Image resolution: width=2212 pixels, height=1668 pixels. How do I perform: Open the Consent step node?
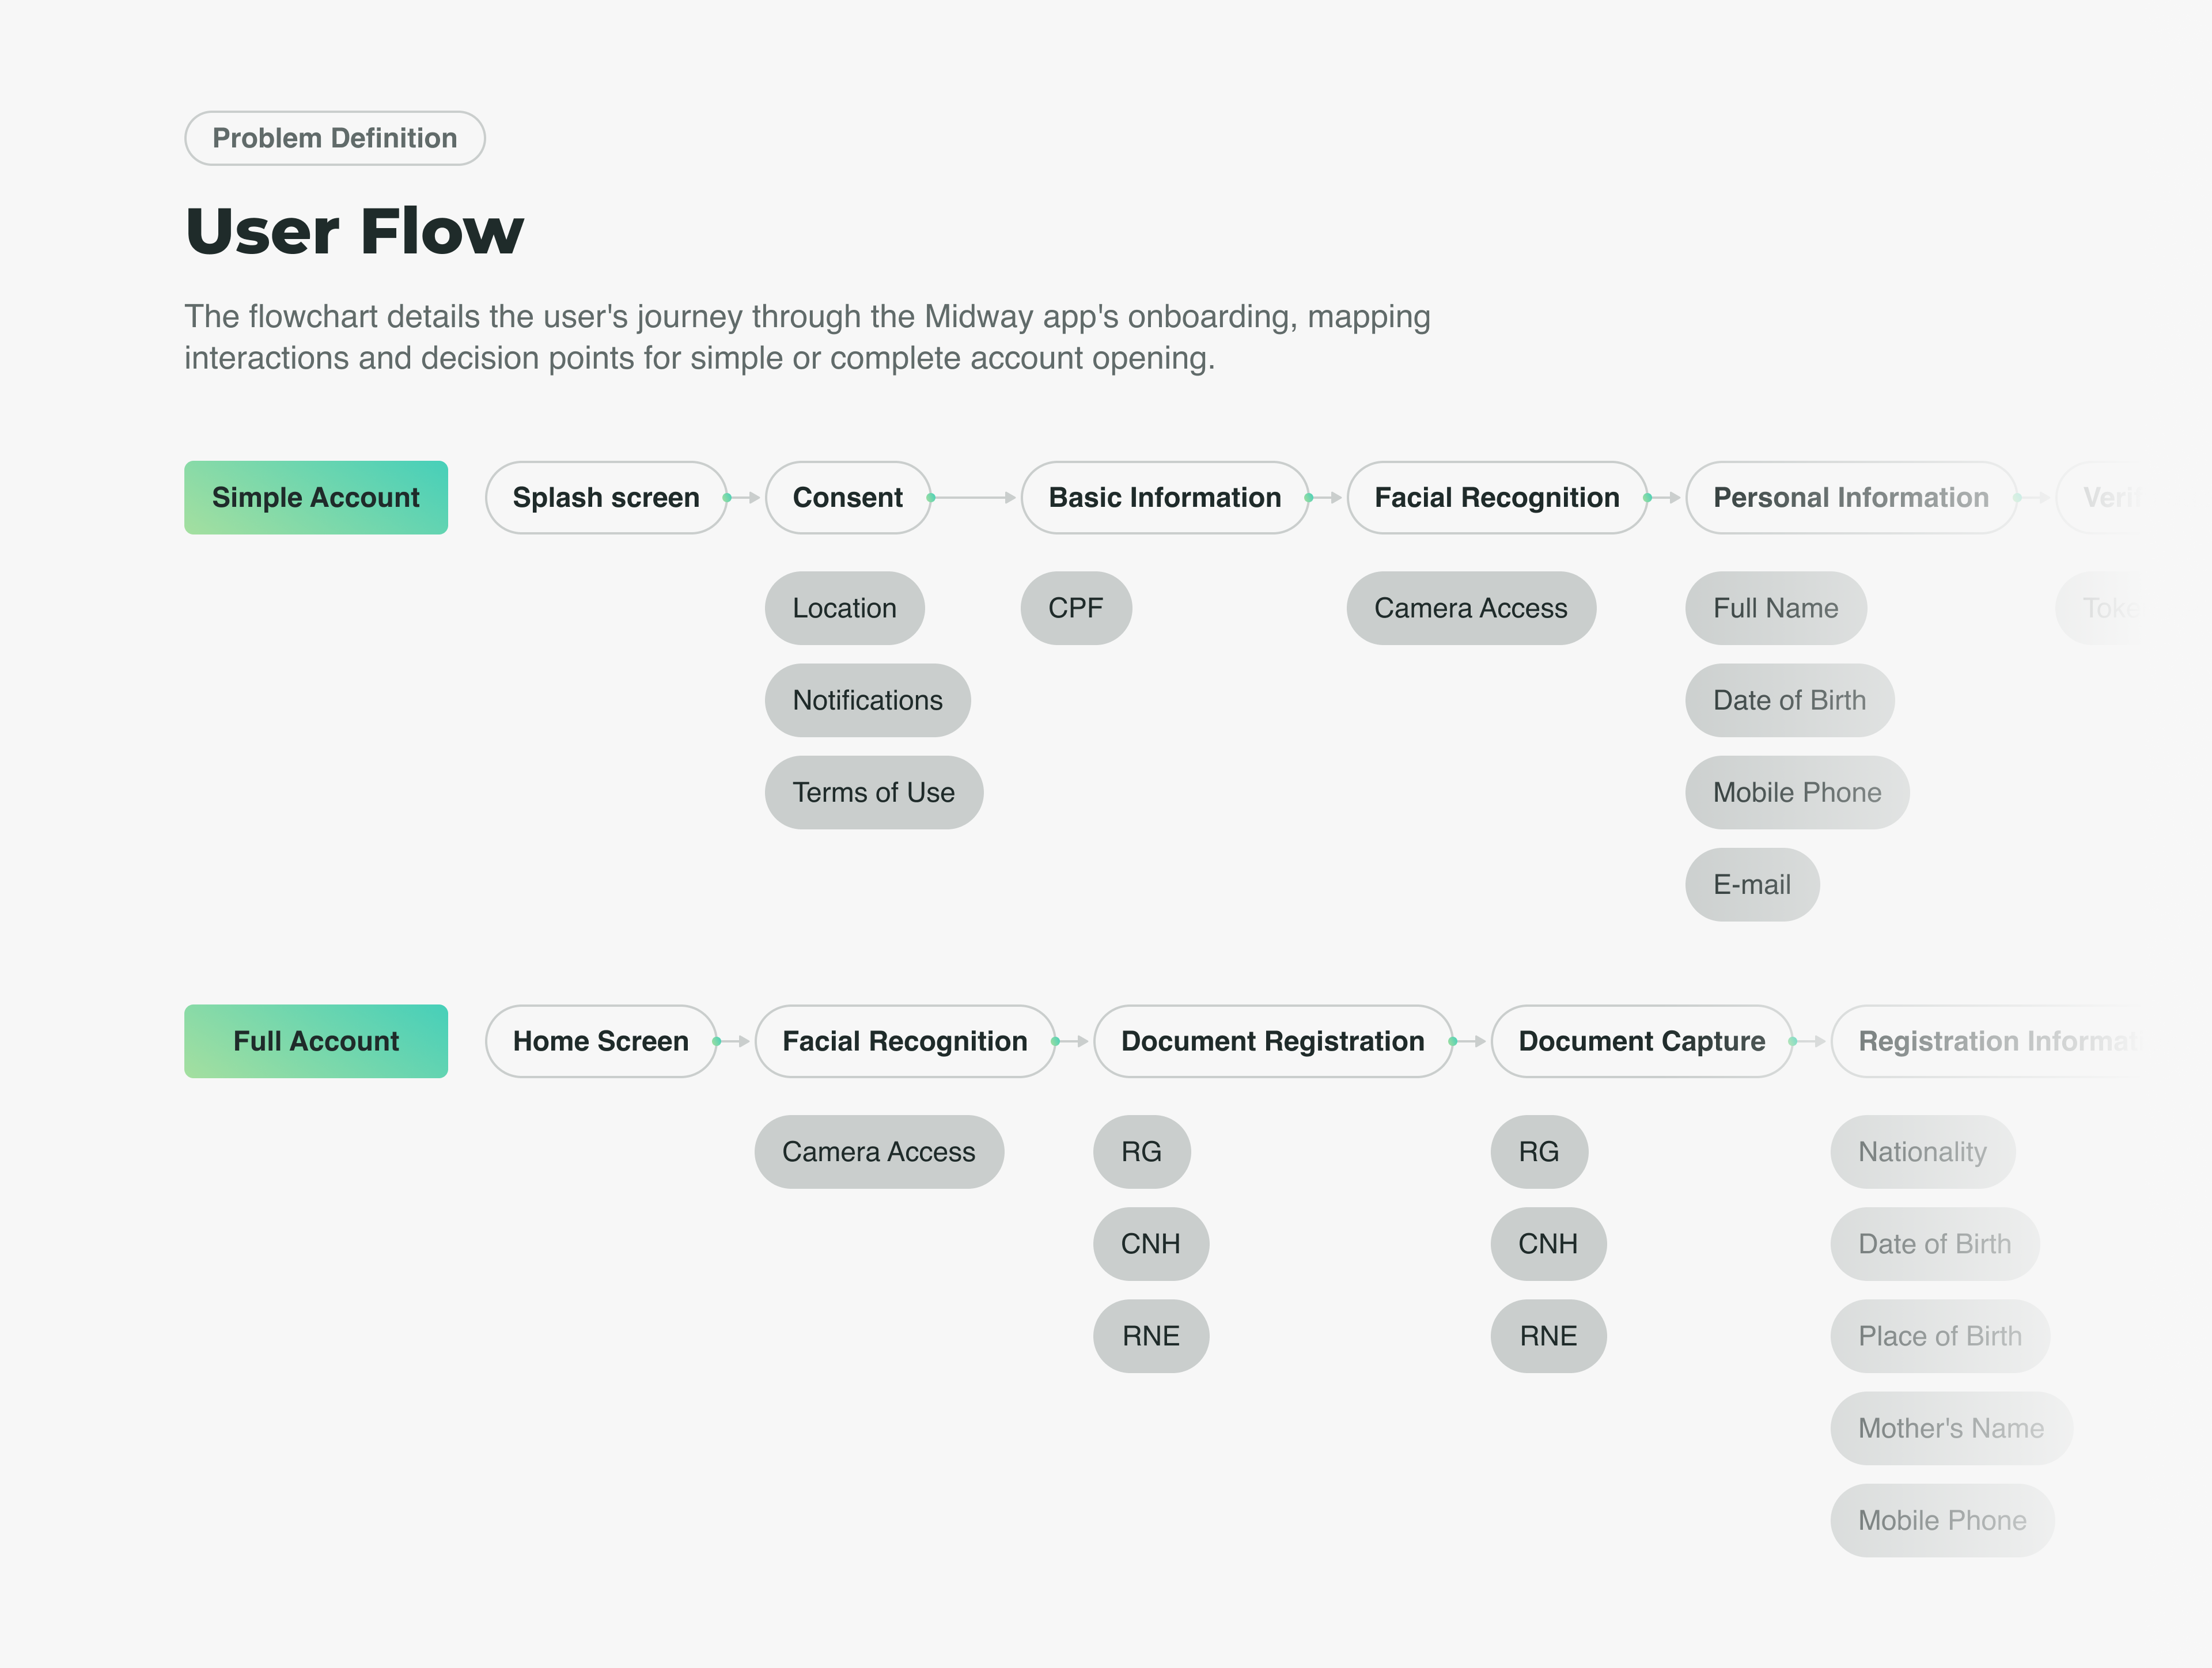click(847, 497)
